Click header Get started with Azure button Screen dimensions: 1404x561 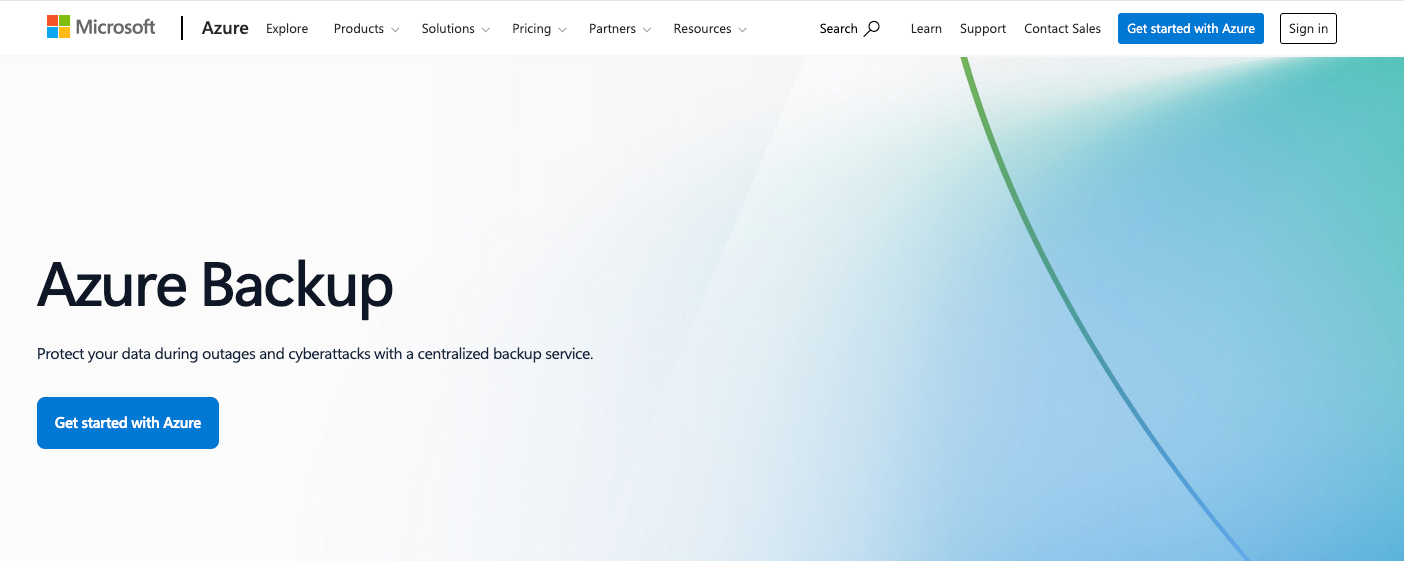click(x=1191, y=28)
